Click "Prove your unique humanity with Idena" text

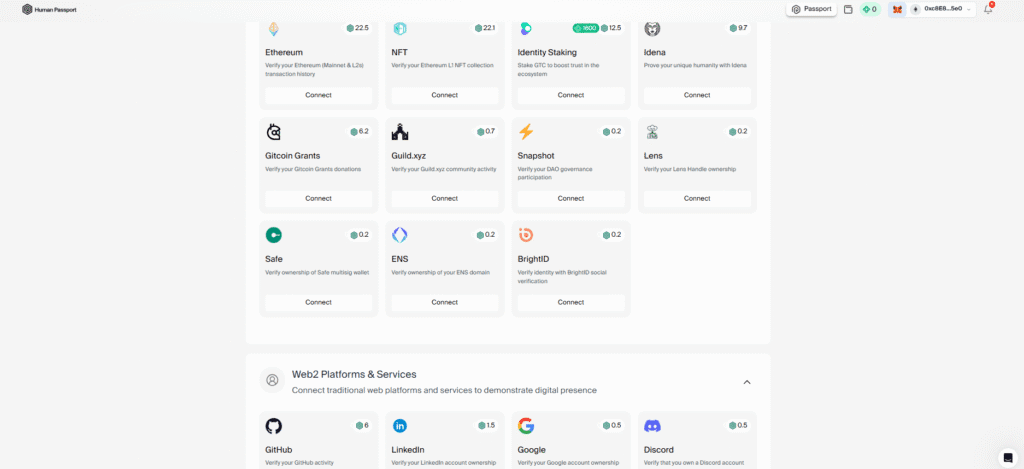click(x=695, y=65)
